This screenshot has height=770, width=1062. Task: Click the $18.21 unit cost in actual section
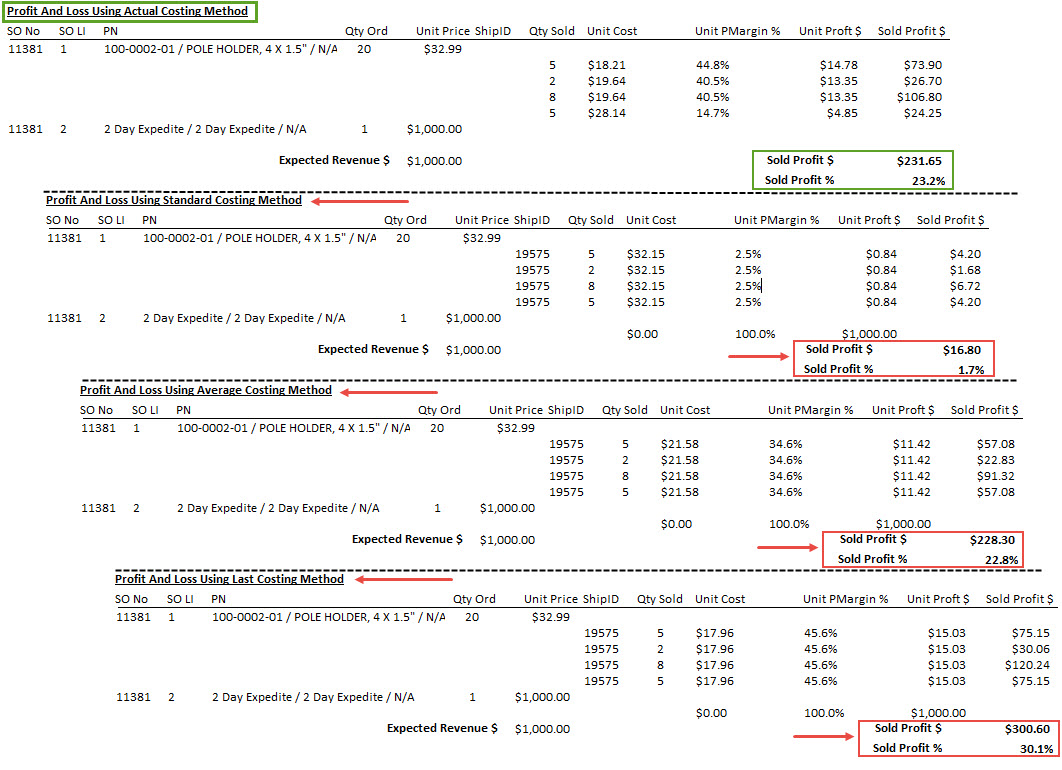(606, 65)
